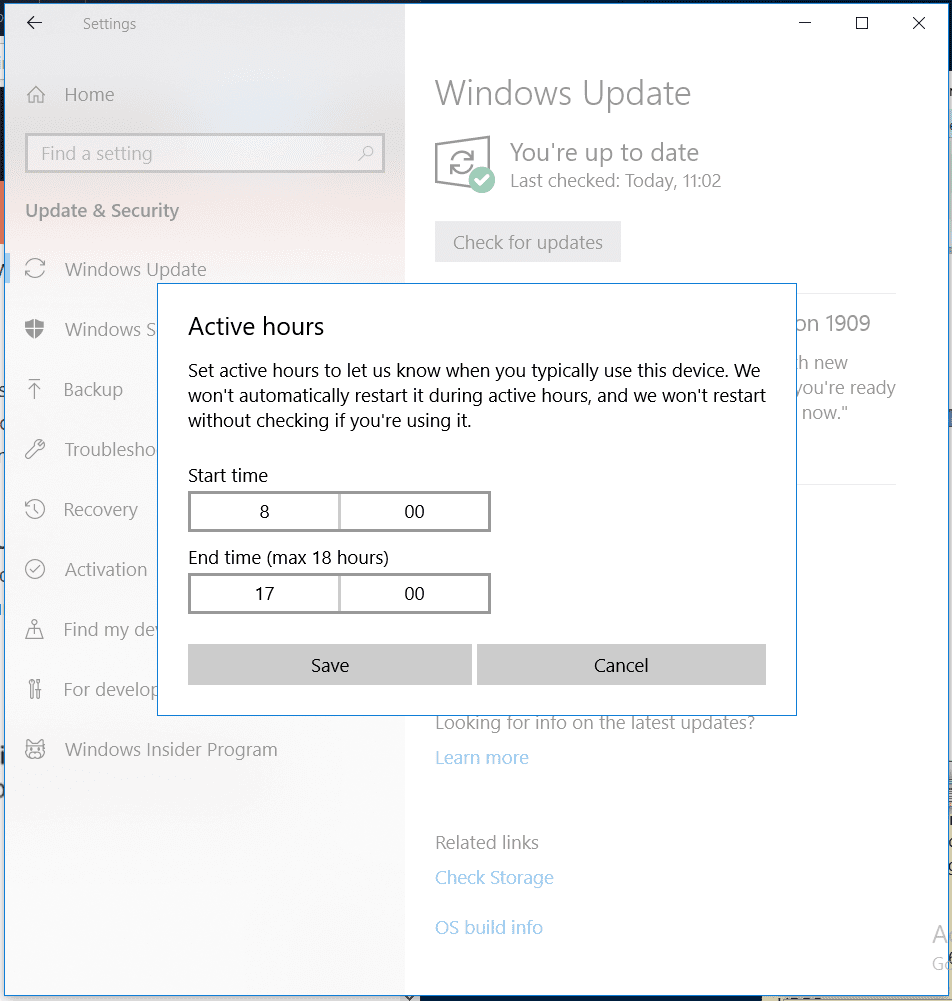Maximize the Settings window
This screenshot has height=1001, width=952.
862,23
